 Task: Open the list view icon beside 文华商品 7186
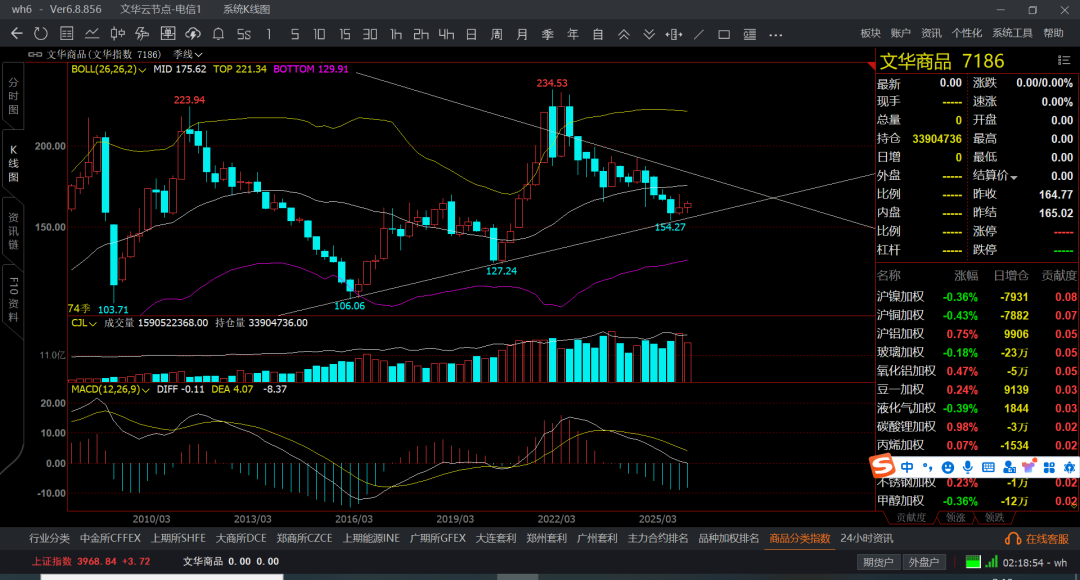pyautogui.click(x=1064, y=62)
